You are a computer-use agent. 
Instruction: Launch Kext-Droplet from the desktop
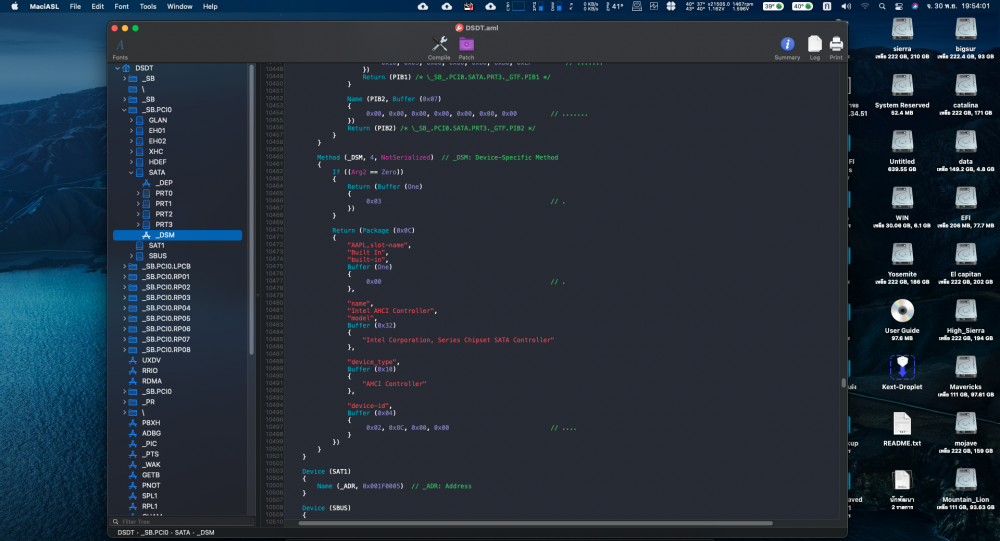click(902, 371)
